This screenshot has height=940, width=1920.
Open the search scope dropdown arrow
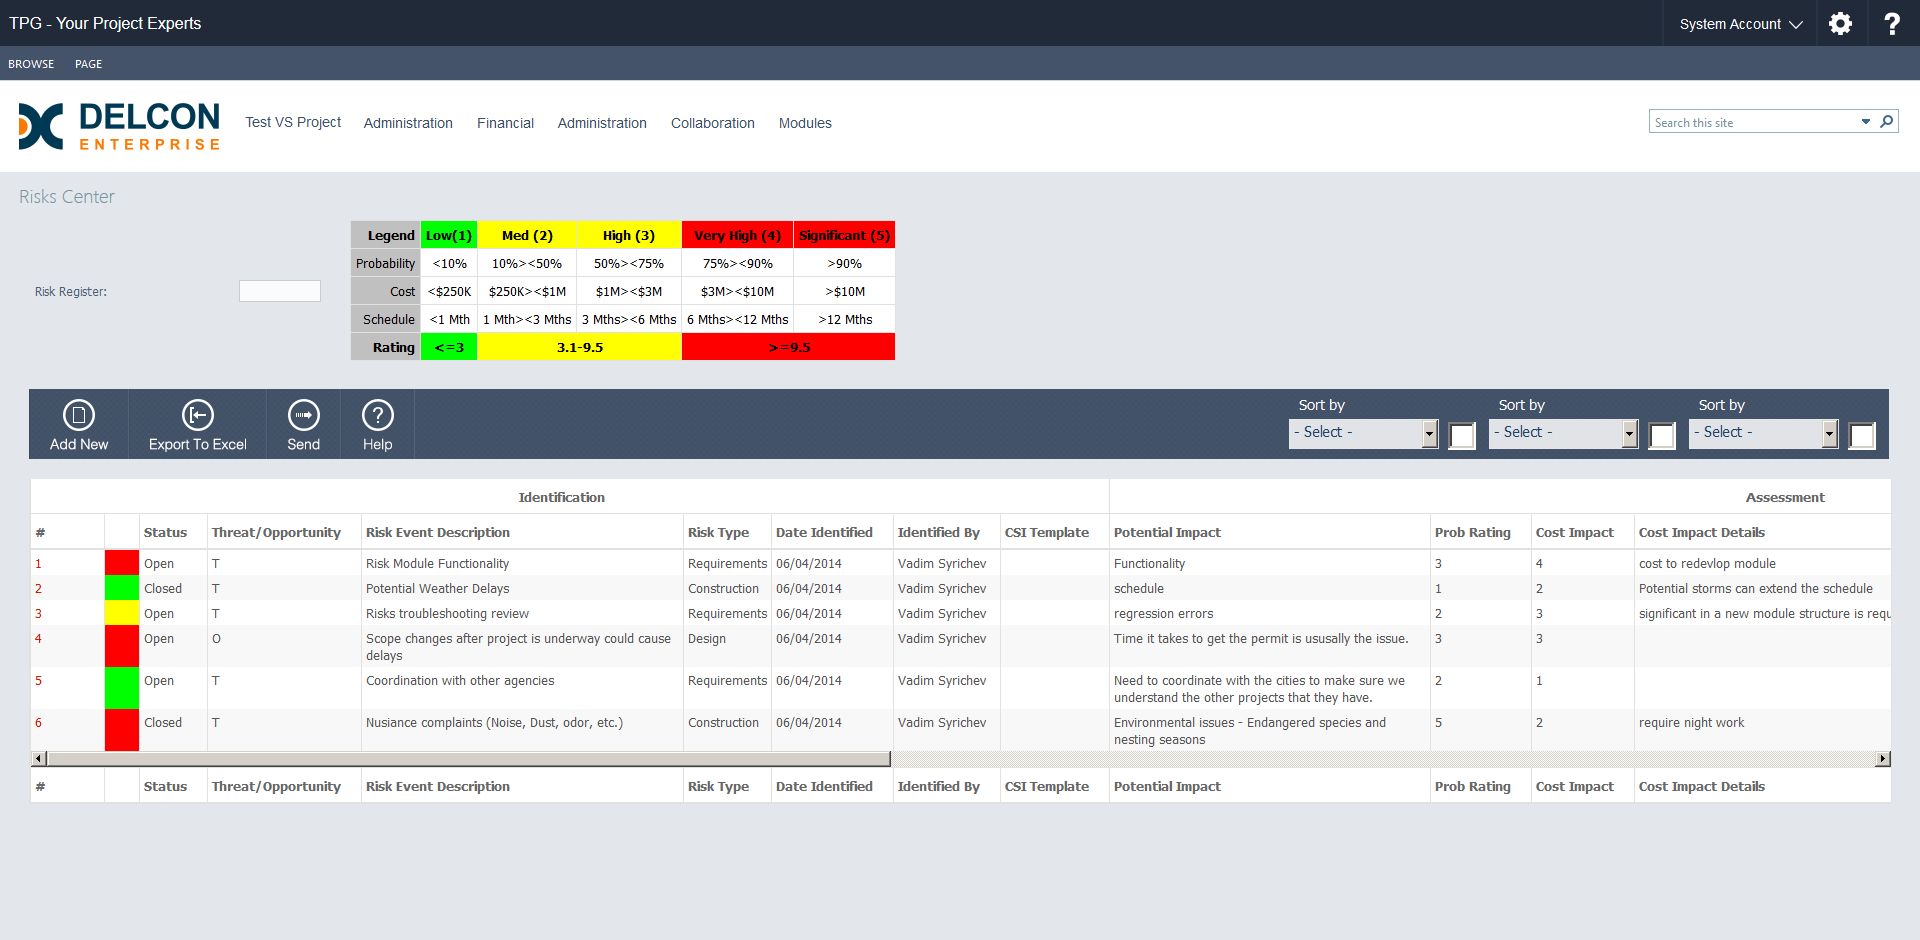(1866, 121)
